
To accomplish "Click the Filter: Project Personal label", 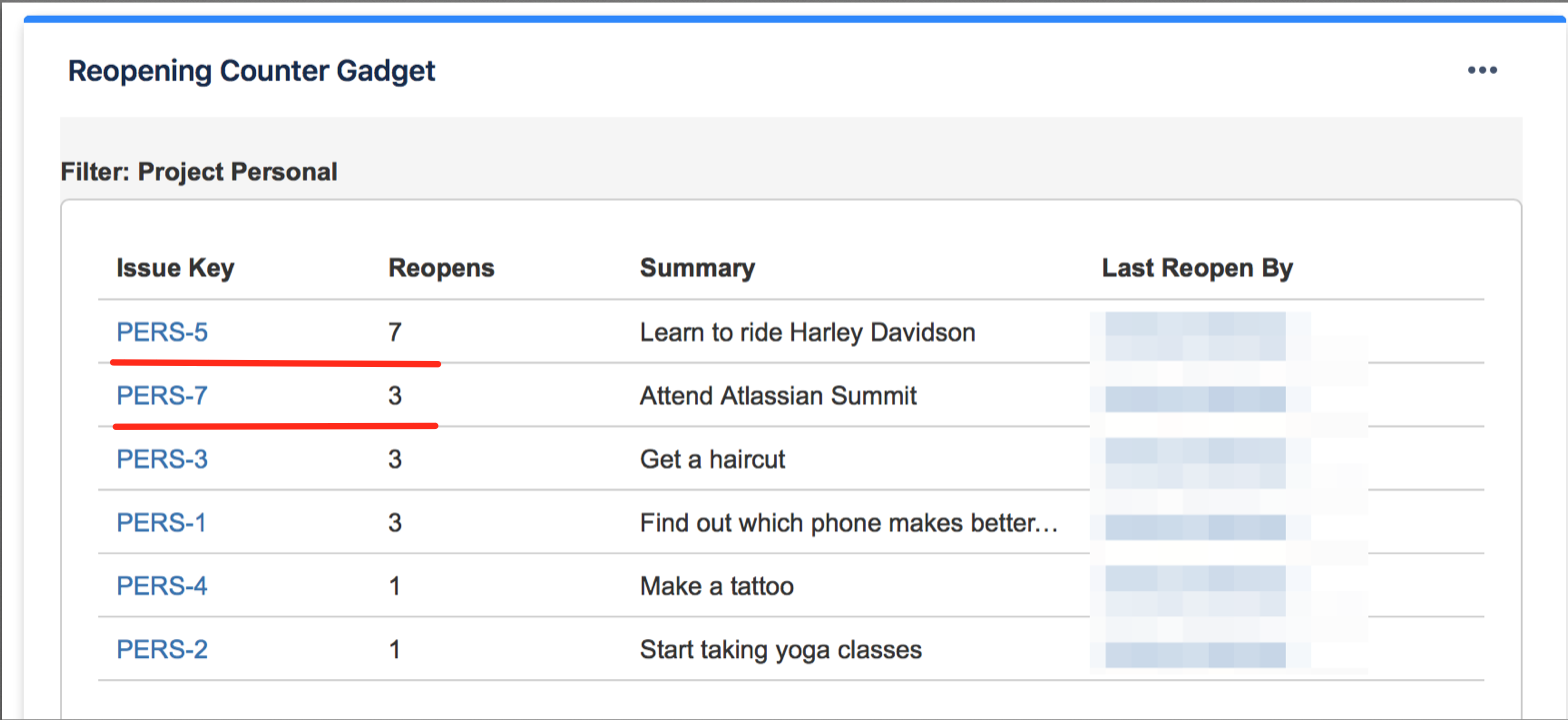I will pos(199,172).
